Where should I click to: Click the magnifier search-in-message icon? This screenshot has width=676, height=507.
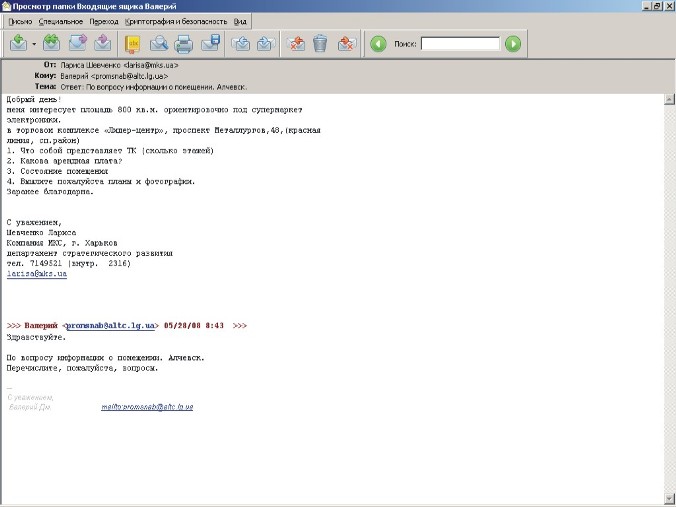[x=159, y=44]
